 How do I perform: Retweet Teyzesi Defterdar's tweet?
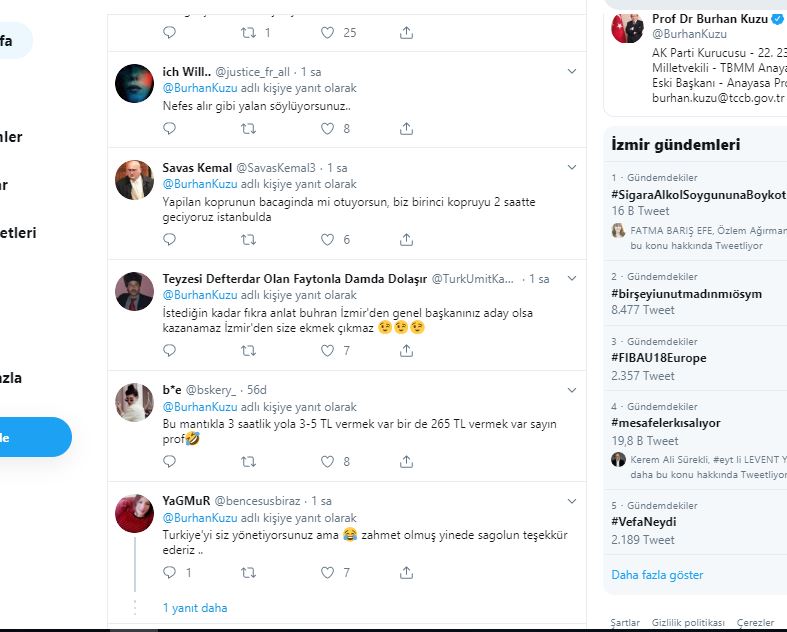click(248, 351)
